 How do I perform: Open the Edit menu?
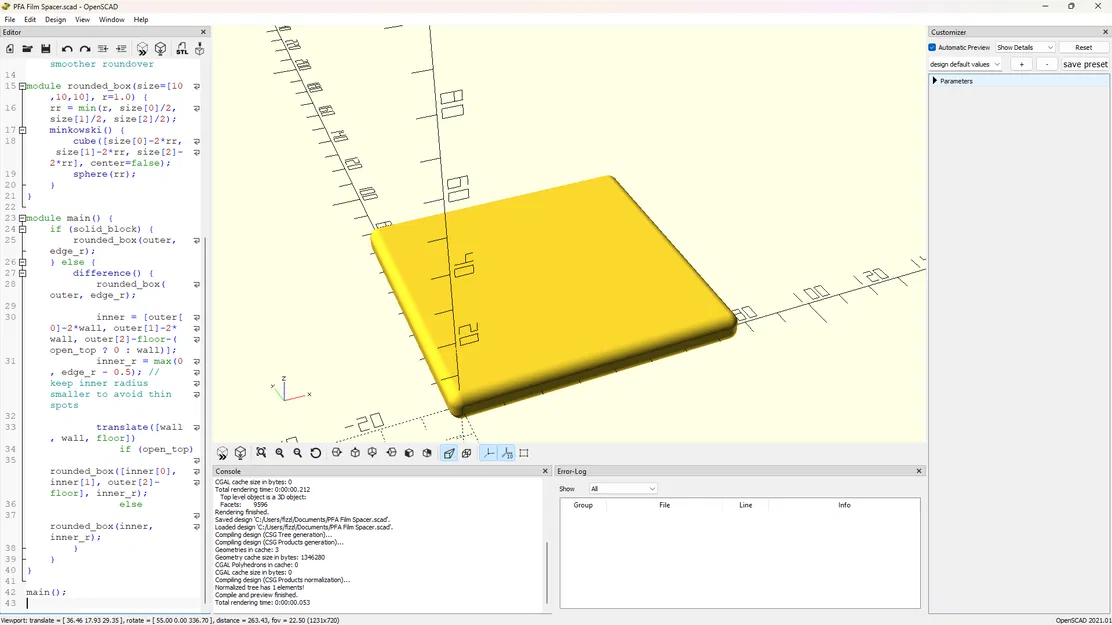click(30, 20)
